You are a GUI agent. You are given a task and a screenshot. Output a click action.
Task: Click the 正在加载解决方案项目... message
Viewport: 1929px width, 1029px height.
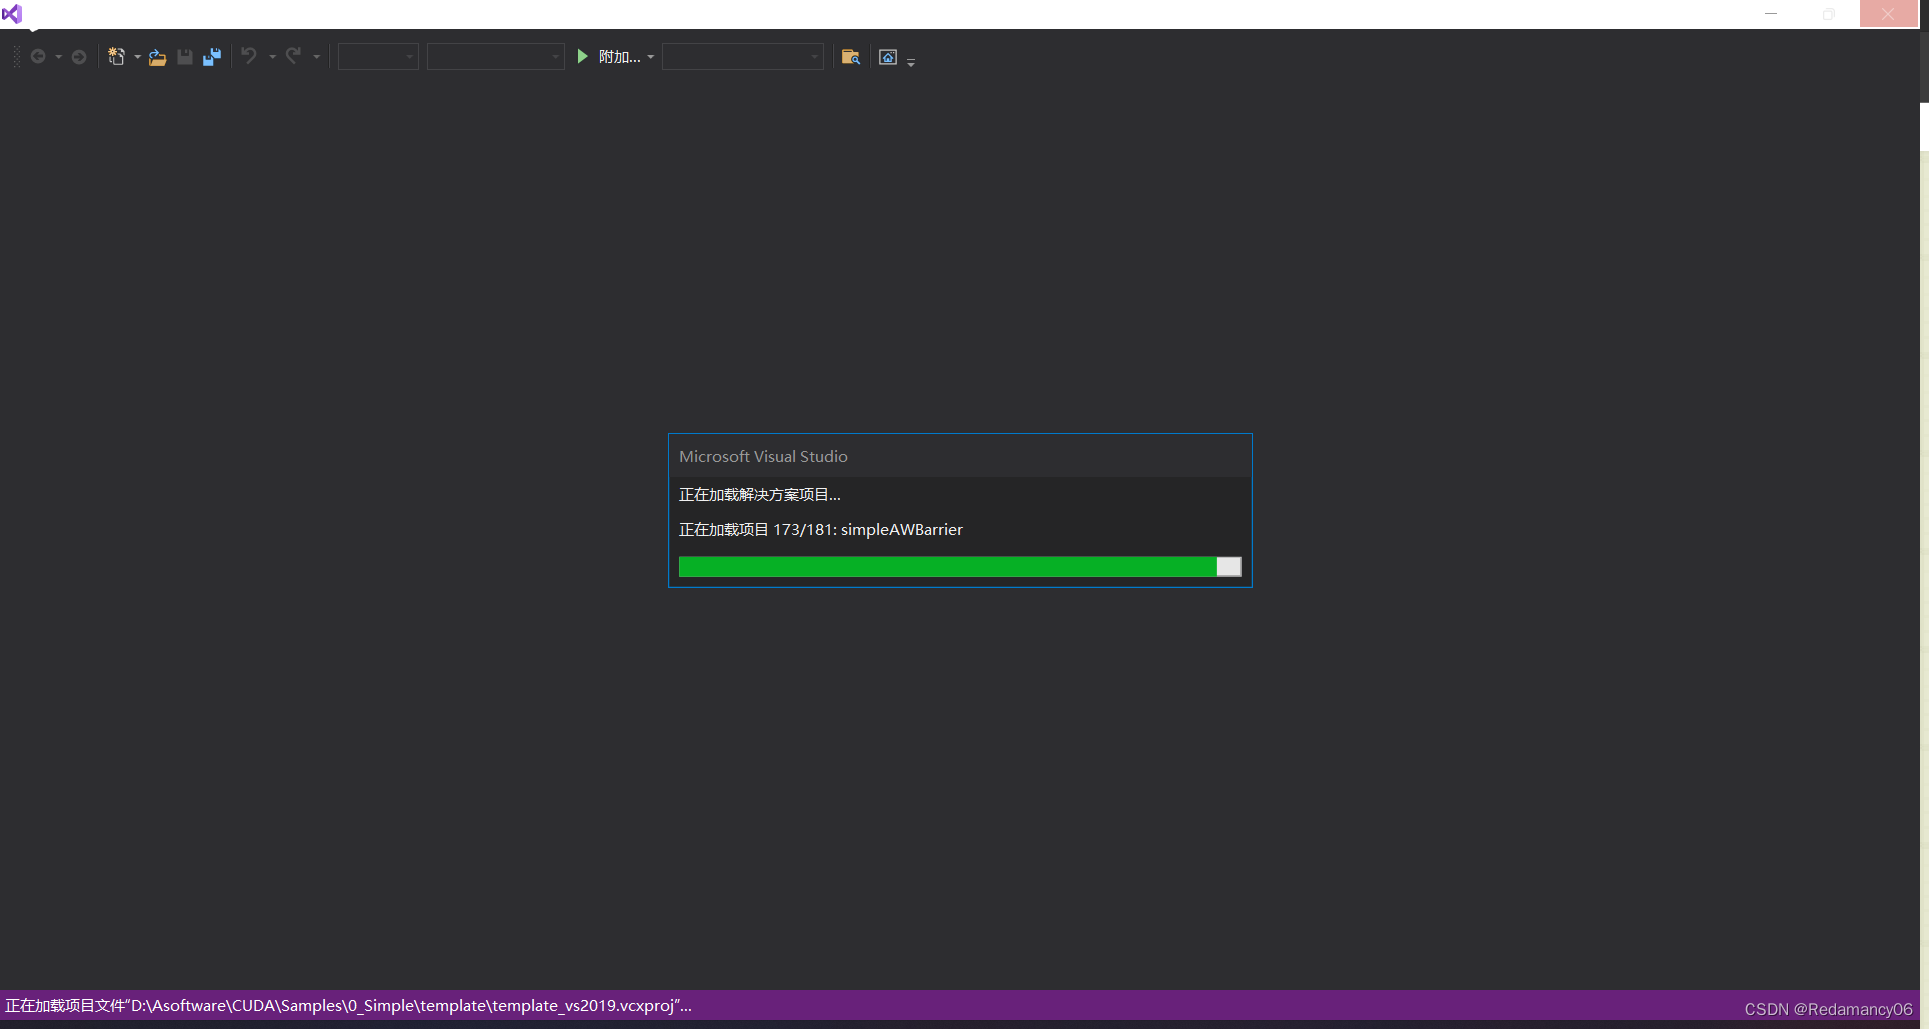760,495
